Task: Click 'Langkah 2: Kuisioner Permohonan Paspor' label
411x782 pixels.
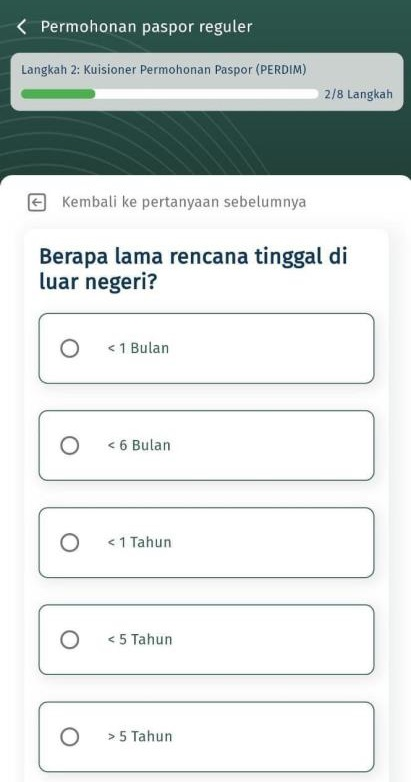Action: pyautogui.click(x=137, y=69)
